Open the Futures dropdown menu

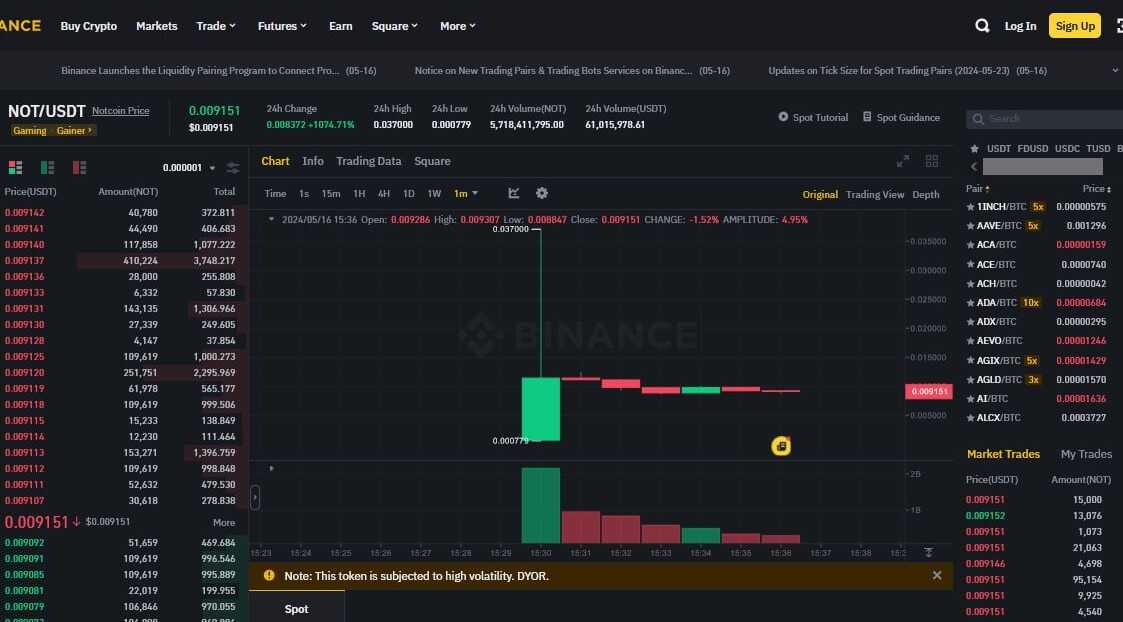[282, 26]
